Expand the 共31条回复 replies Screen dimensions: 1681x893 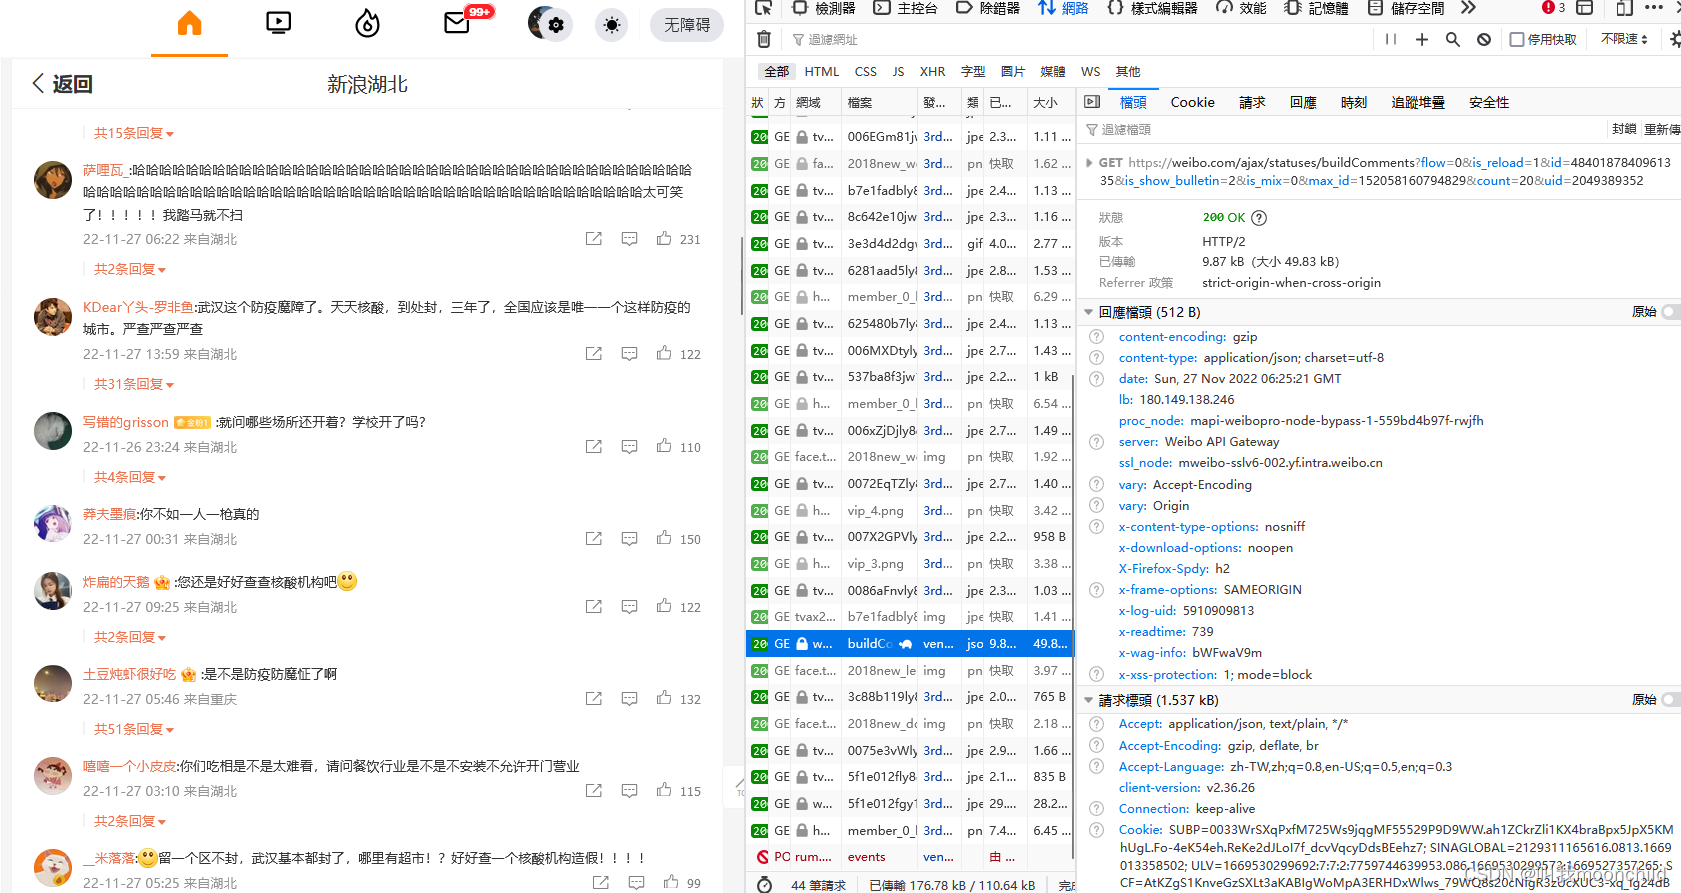click(134, 384)
